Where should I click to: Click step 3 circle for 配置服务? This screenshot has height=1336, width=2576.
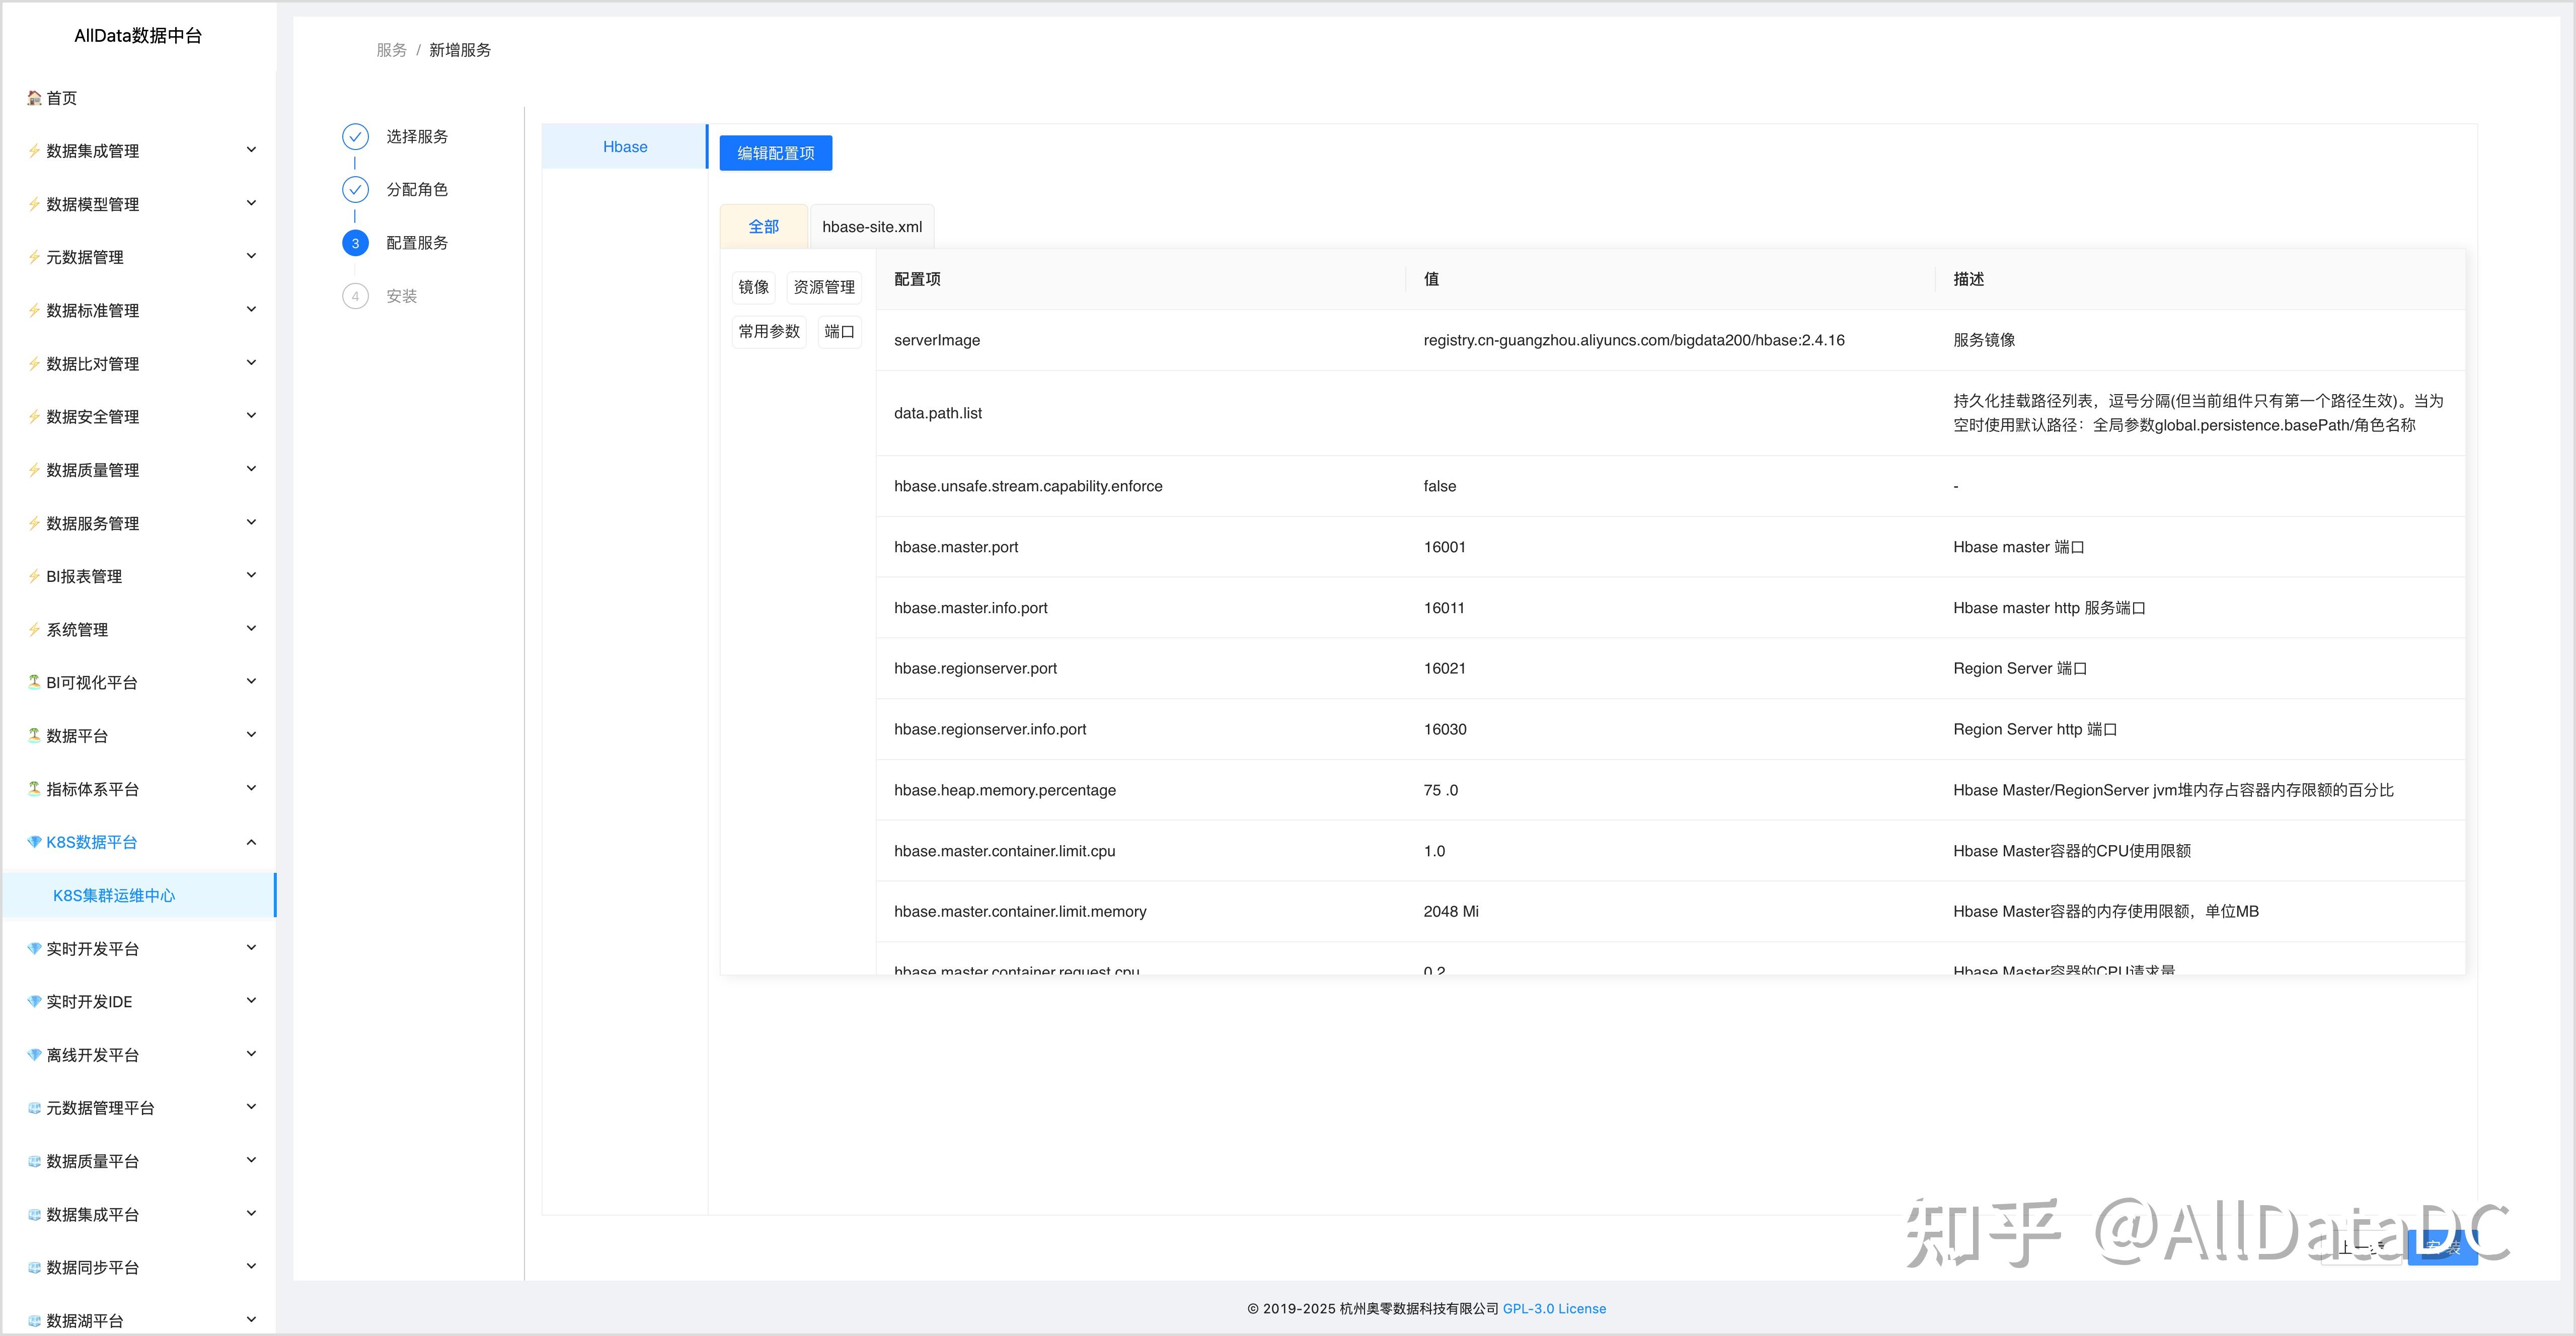355,243
